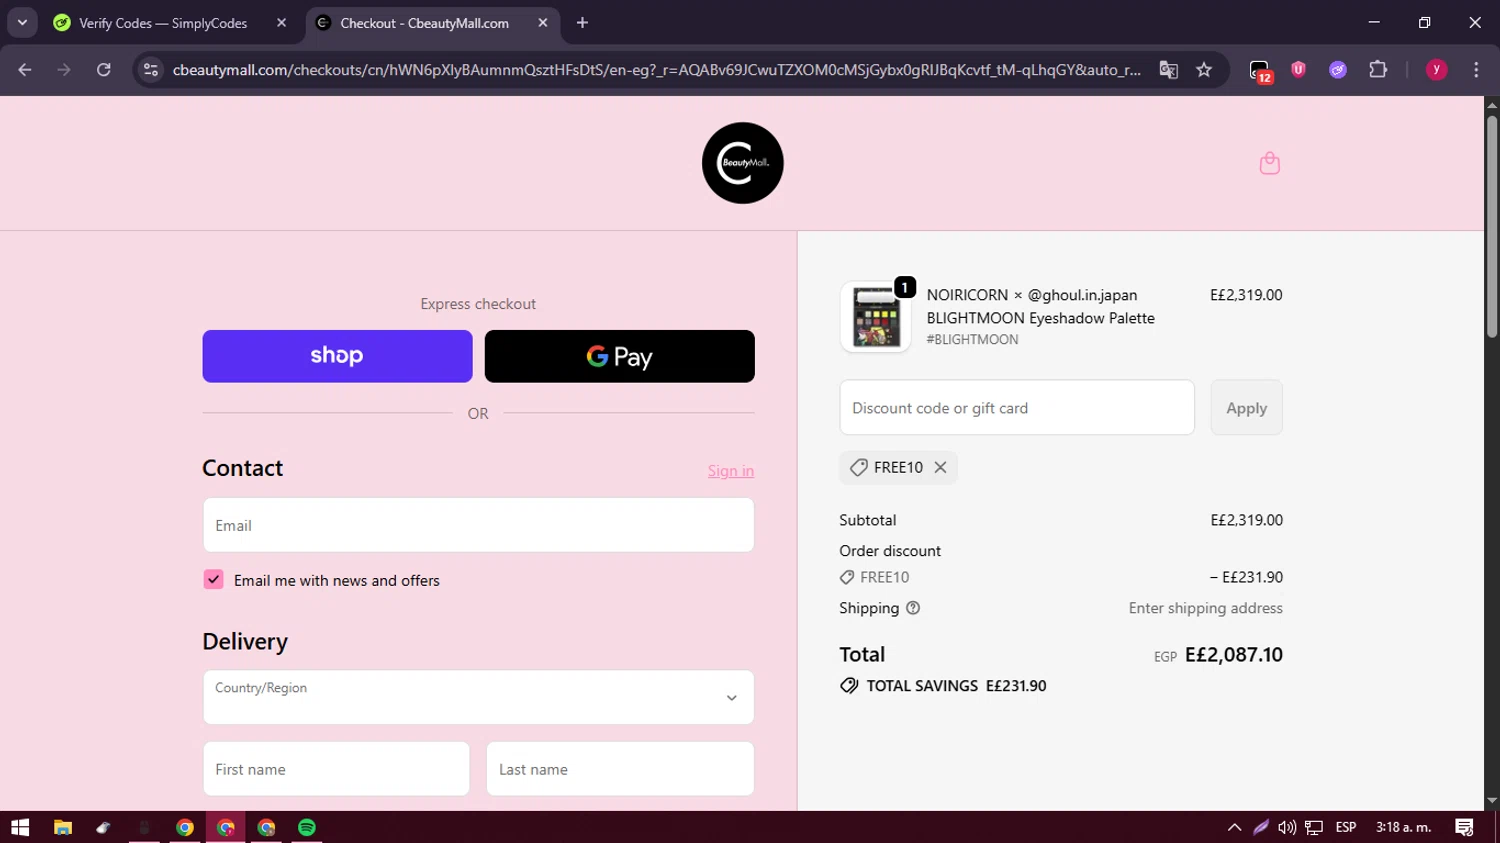Viewport: 1500px width, 843px height.
Task: Pay with Shop Pay express button
Action: pos(337,356)
